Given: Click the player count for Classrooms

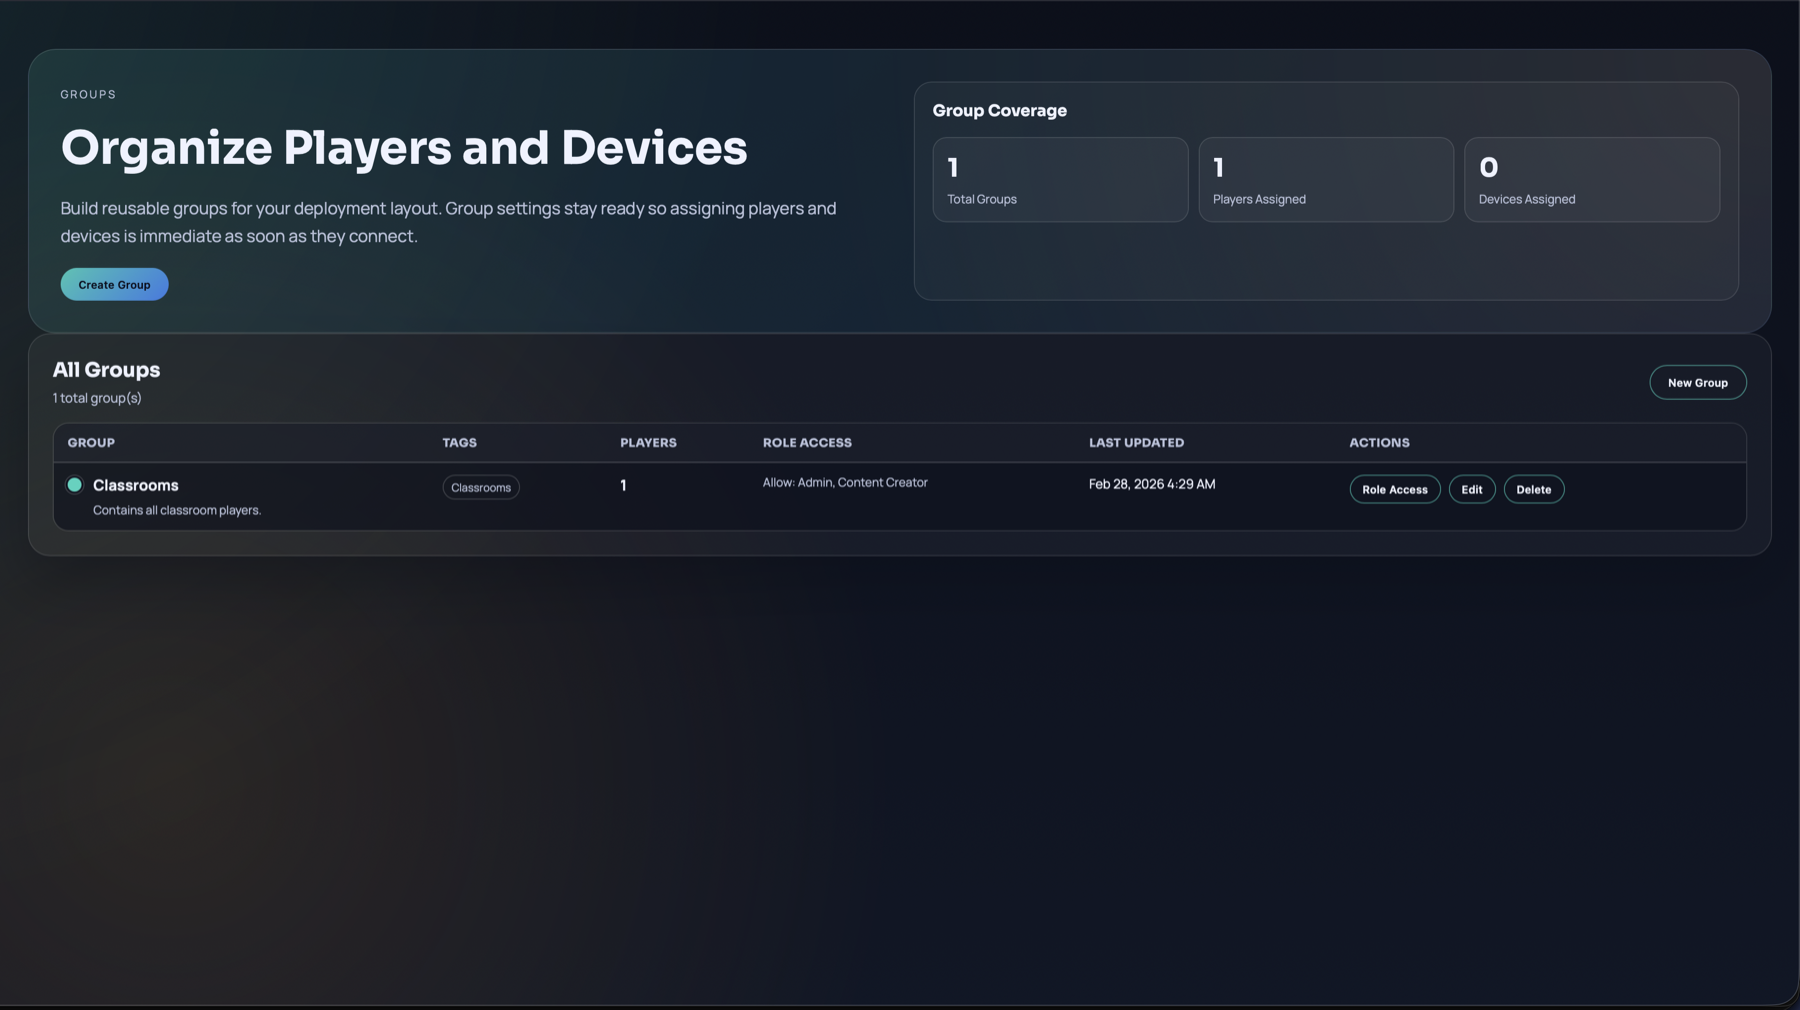Looking at the screenshot, I should pyautogui.click(x=623, y=485).
